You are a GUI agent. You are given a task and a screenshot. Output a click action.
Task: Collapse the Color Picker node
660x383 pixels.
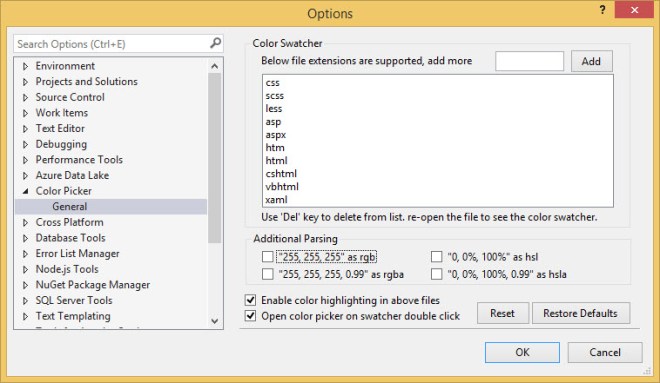[x=25, y=191]
